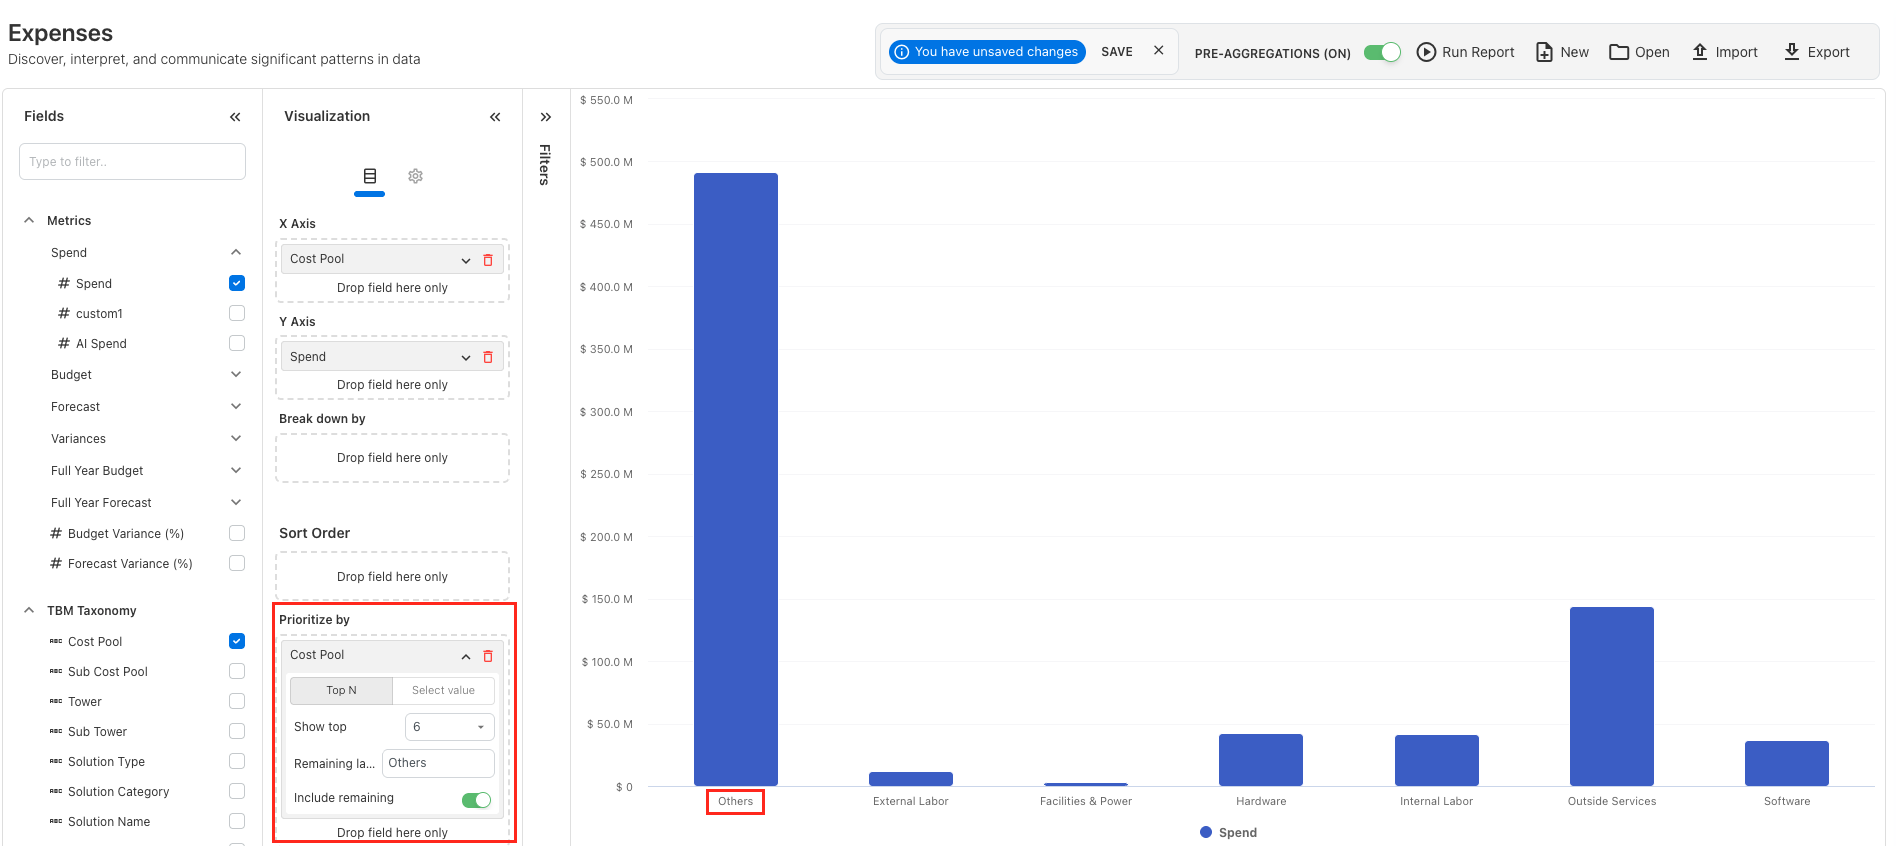
Task: Select the Top N tab
Action: click(x=341, y=690)
